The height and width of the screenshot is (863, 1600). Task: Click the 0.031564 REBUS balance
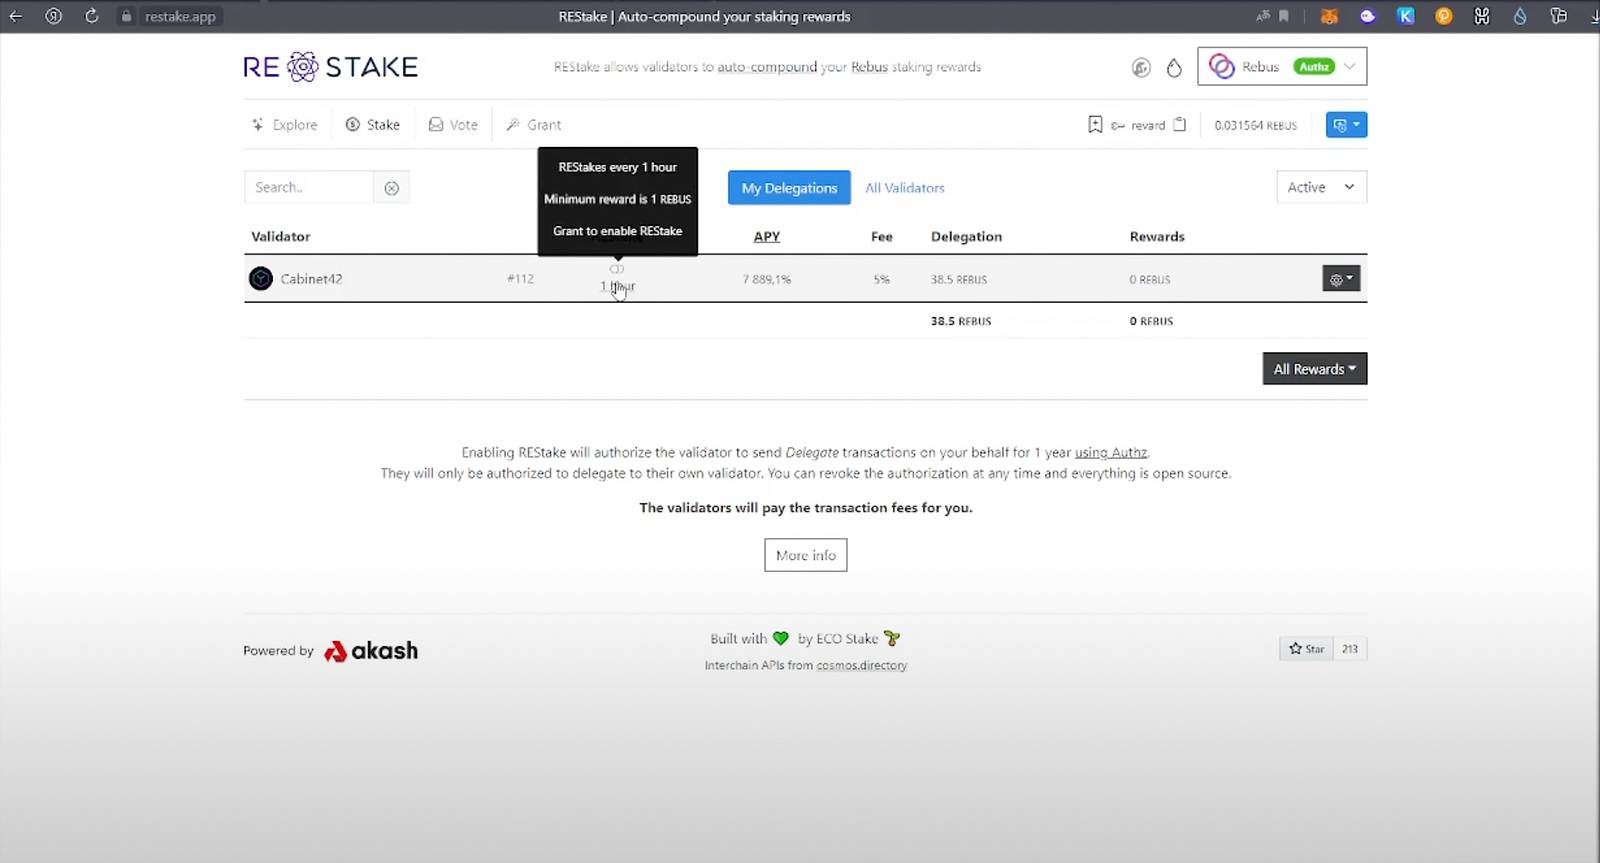(x=1256, y=126)
